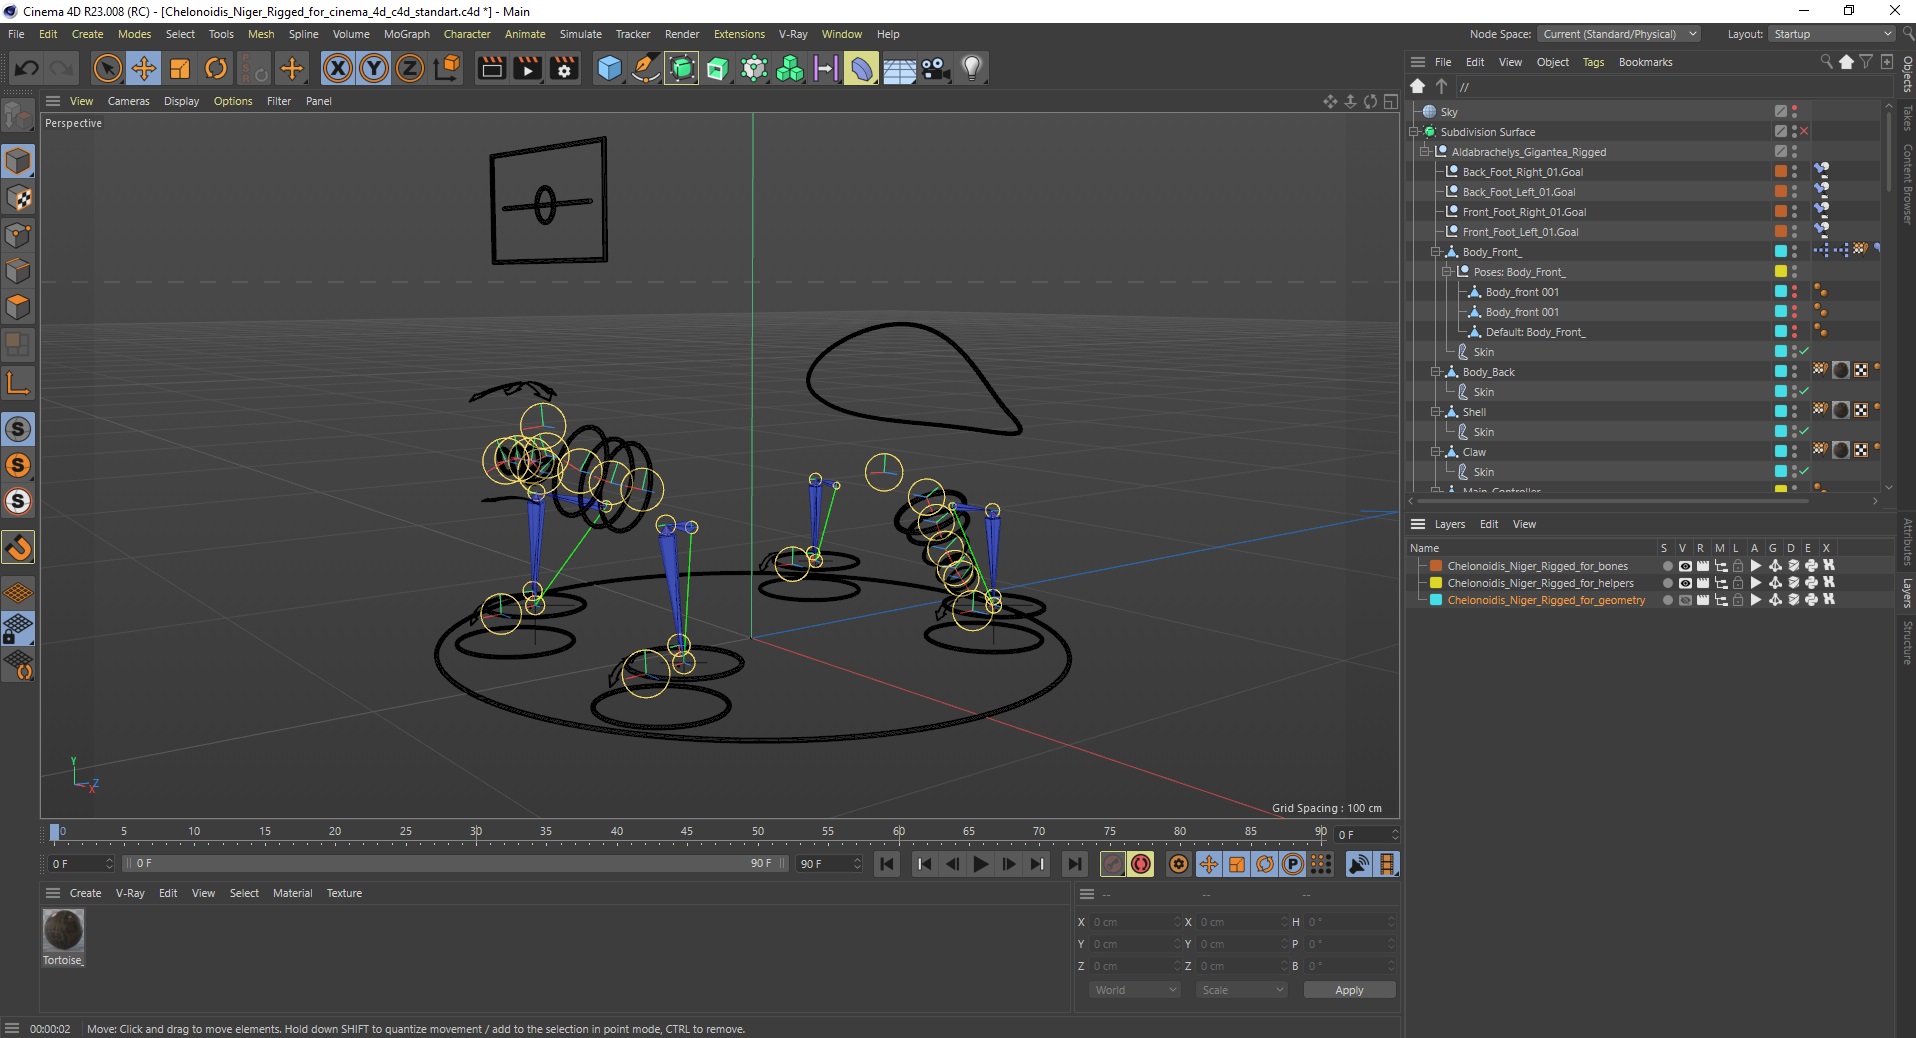This screenshot has height=1038, width=1916.
Task: Toggle Y axis lock
Action: [374, 68]
